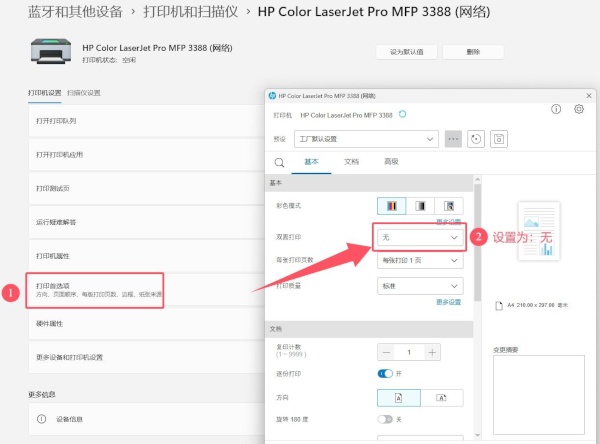Open 更多设备和打印机设置 row

147,357
